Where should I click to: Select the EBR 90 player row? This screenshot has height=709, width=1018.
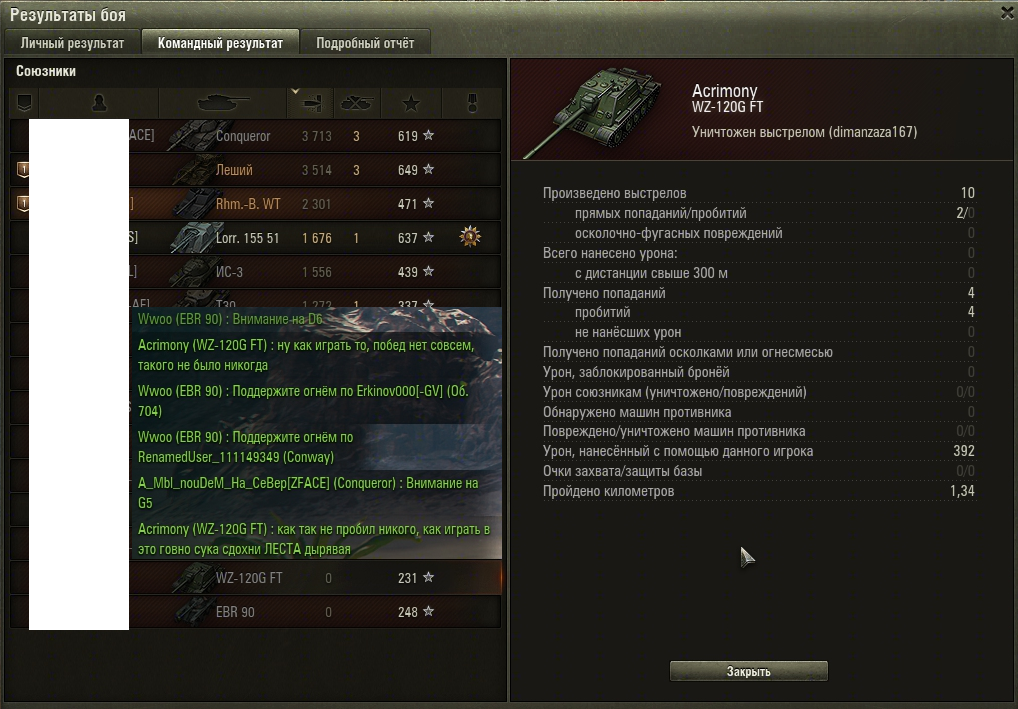[x=256, y=612]
